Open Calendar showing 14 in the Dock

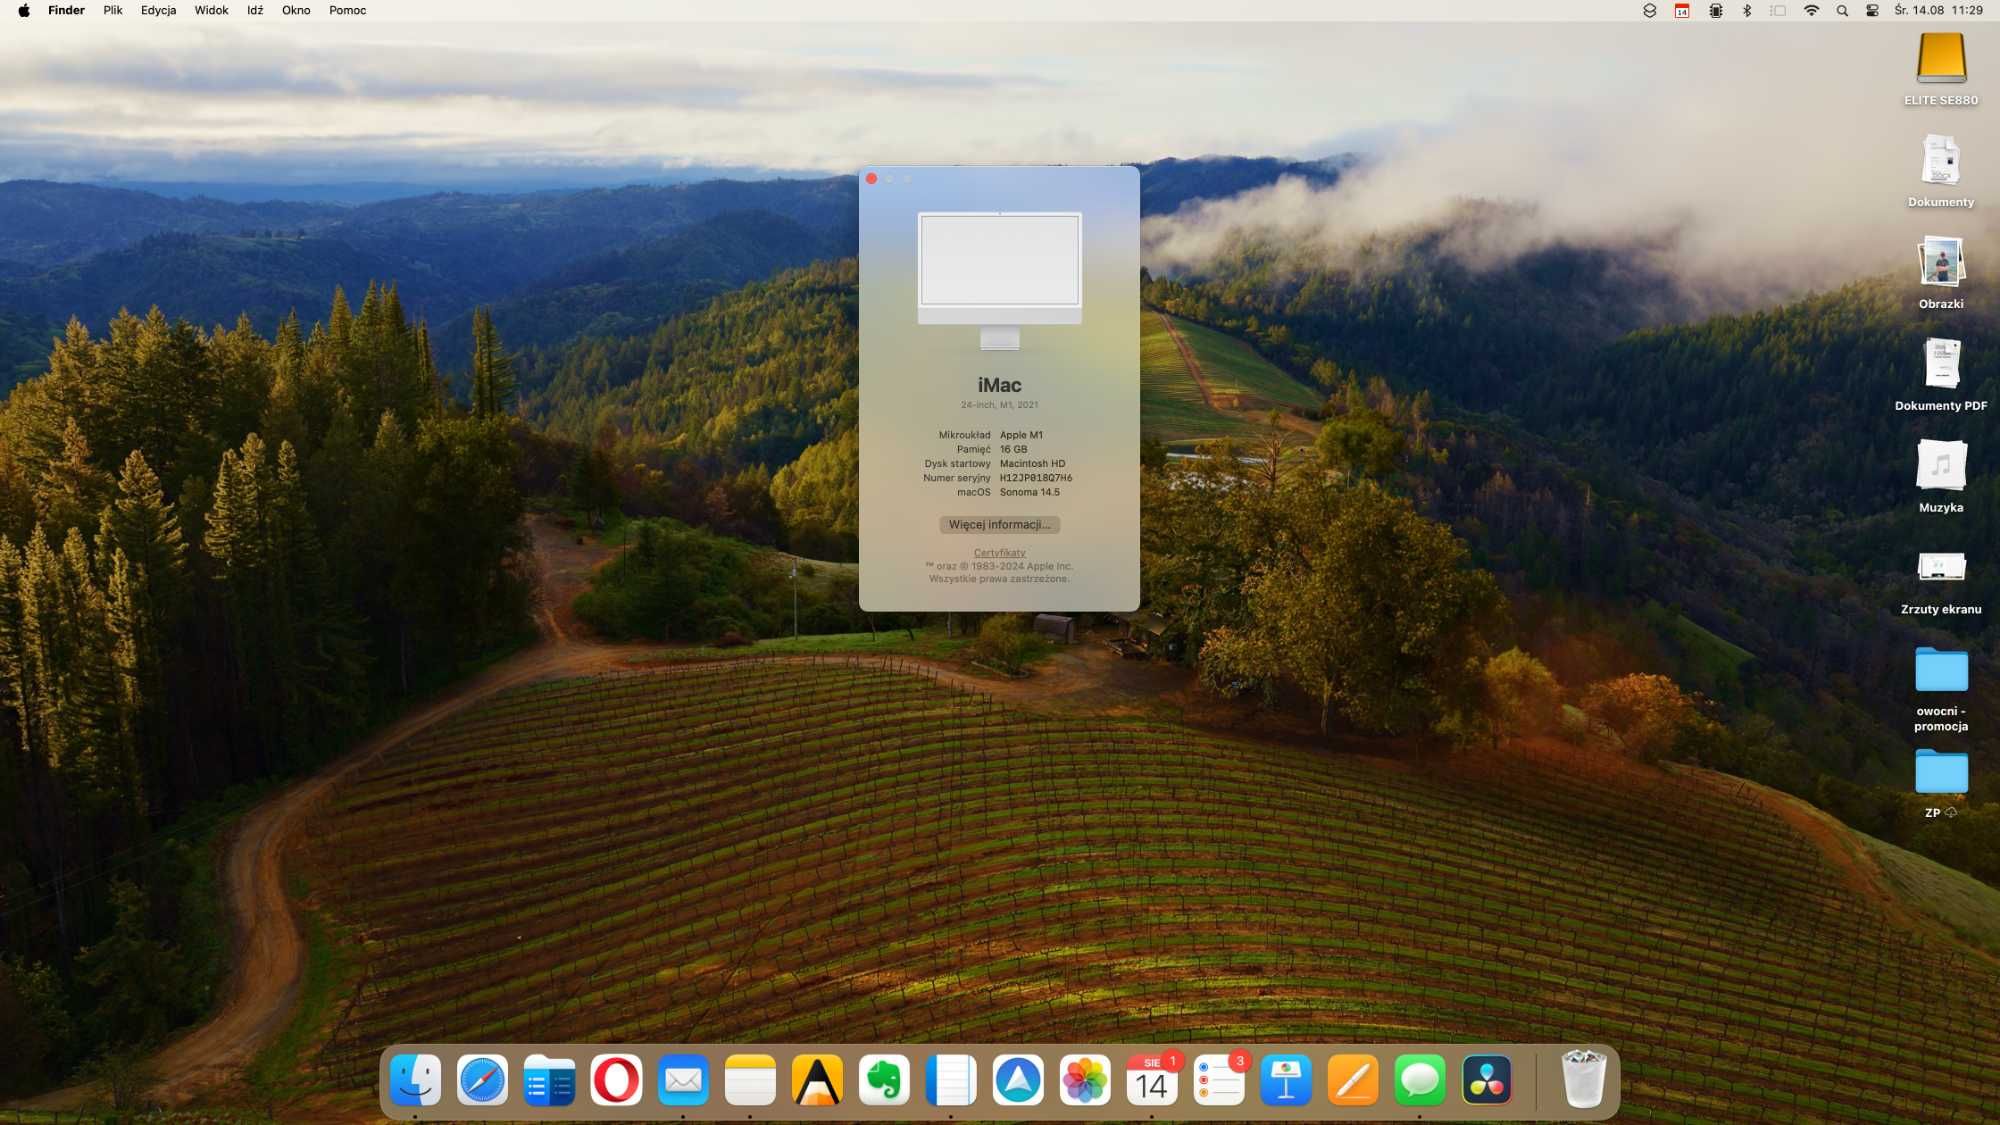(x=1152, y=1080)
